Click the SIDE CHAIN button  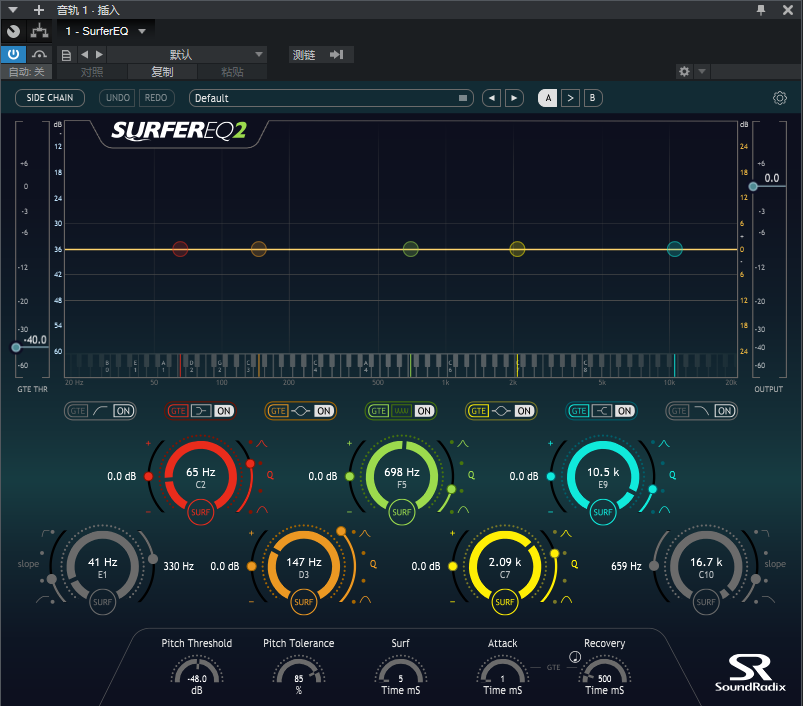pos(50,98)
